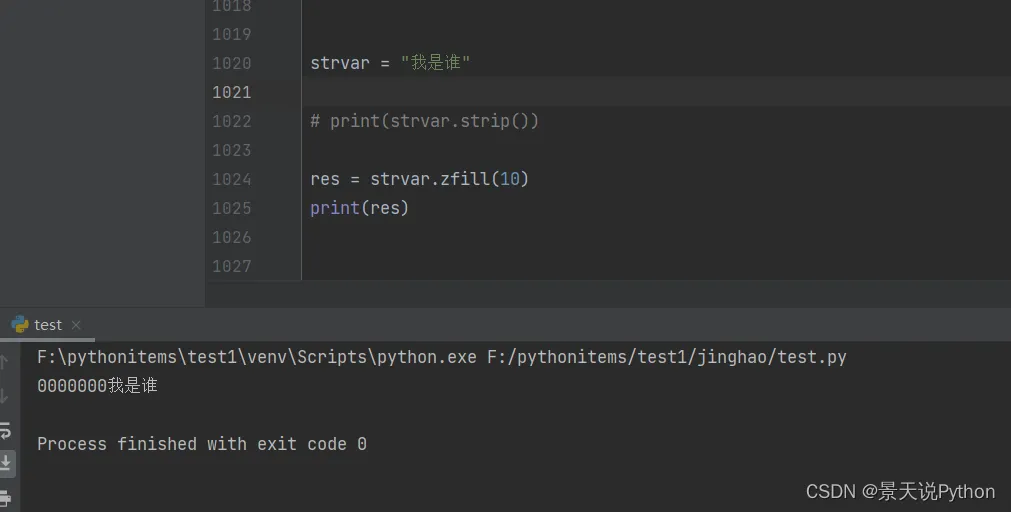Place cursor on highlighted empty line 1021
The image size is (1011, 512).
(x=600, y=92)
